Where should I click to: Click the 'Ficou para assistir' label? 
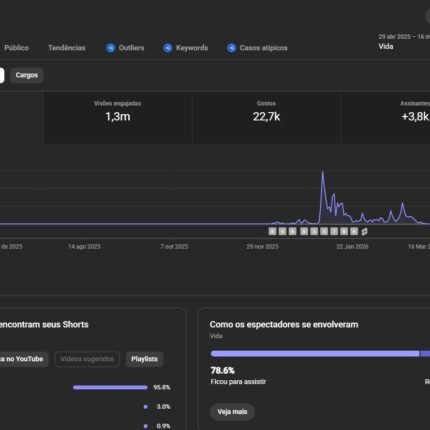pyautogui.click(x=238, y=382)
